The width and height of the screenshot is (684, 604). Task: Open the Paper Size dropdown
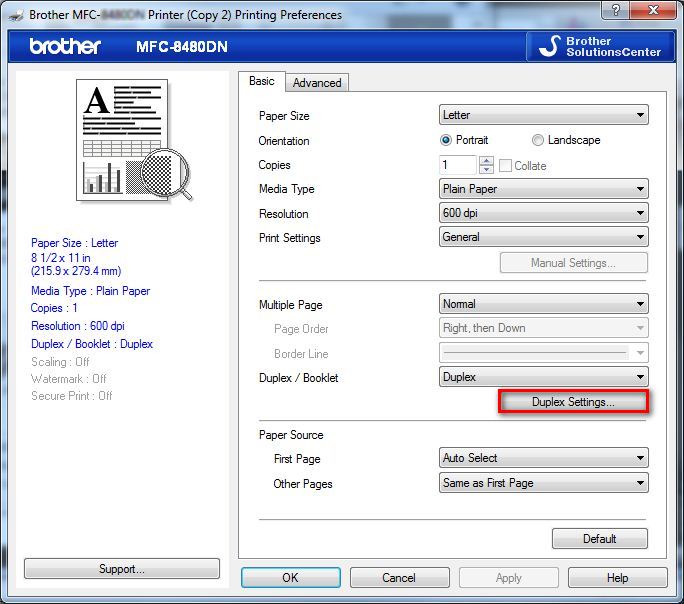[x=544, y=116]
